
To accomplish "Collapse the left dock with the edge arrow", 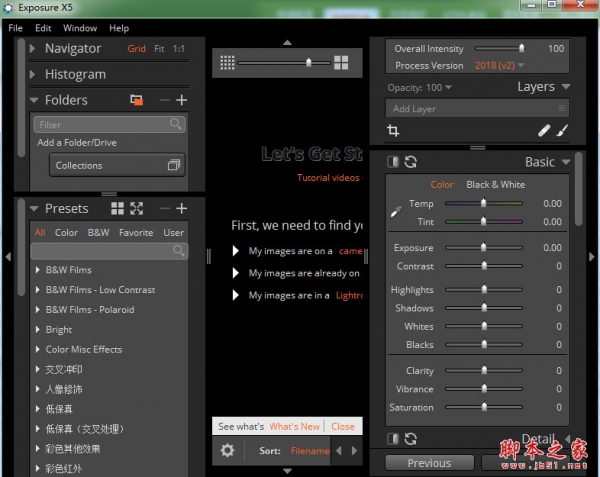I will pos(8,257).
